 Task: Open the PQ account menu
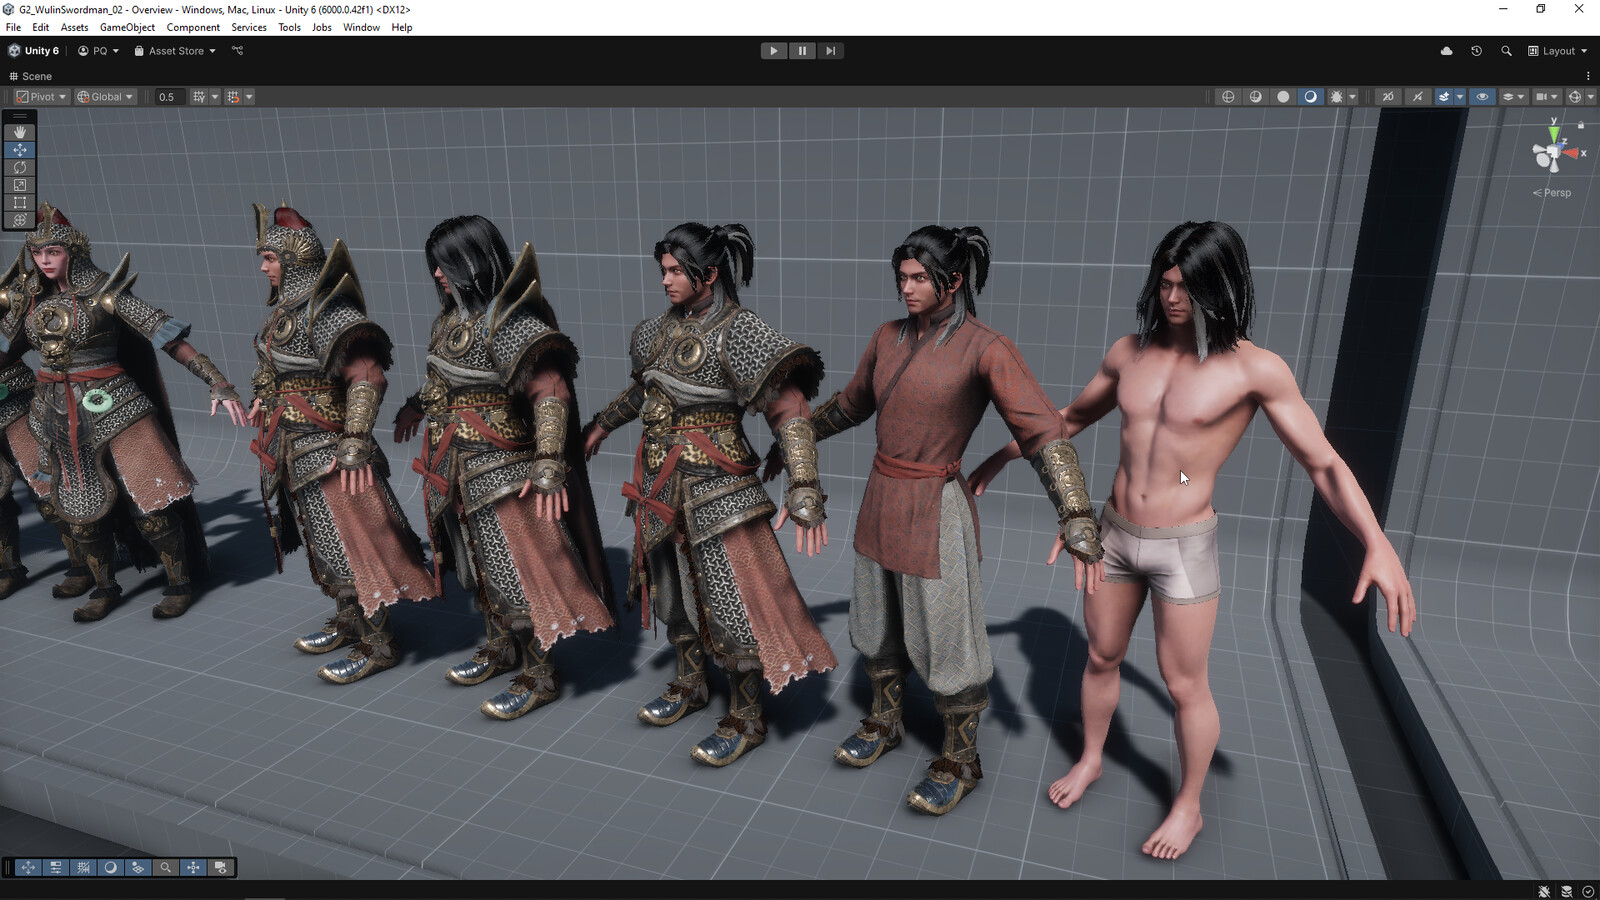click(98, 51)
